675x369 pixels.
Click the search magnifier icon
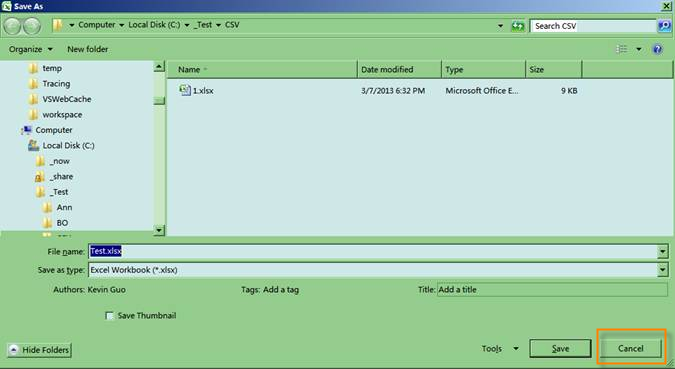point(664,26)
